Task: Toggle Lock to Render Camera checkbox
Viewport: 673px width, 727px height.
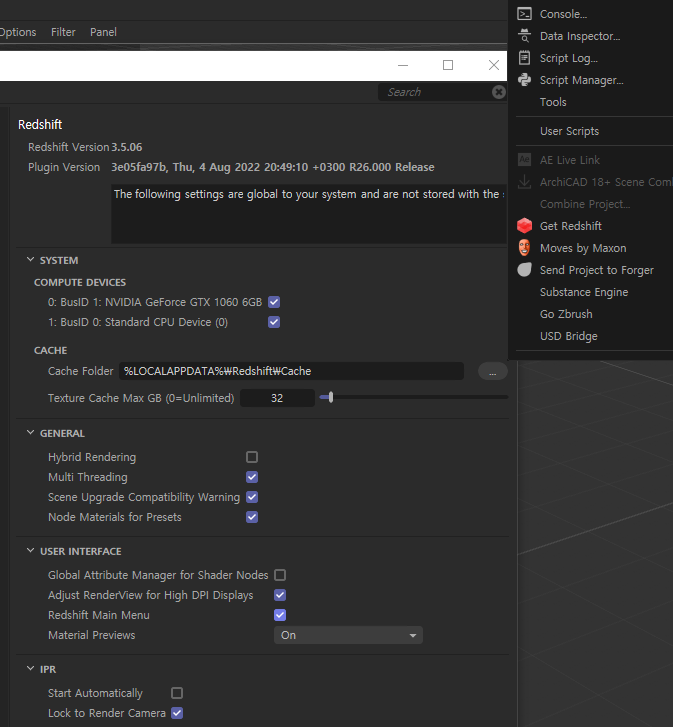Action: tap(177, 713)
